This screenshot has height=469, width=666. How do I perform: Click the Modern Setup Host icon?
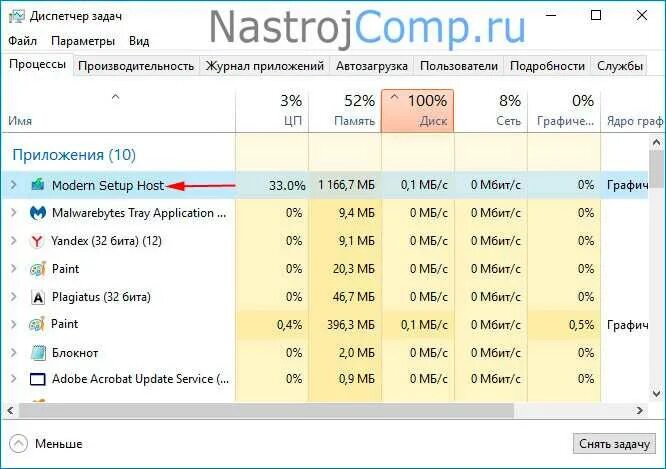[x=38, y=185]
